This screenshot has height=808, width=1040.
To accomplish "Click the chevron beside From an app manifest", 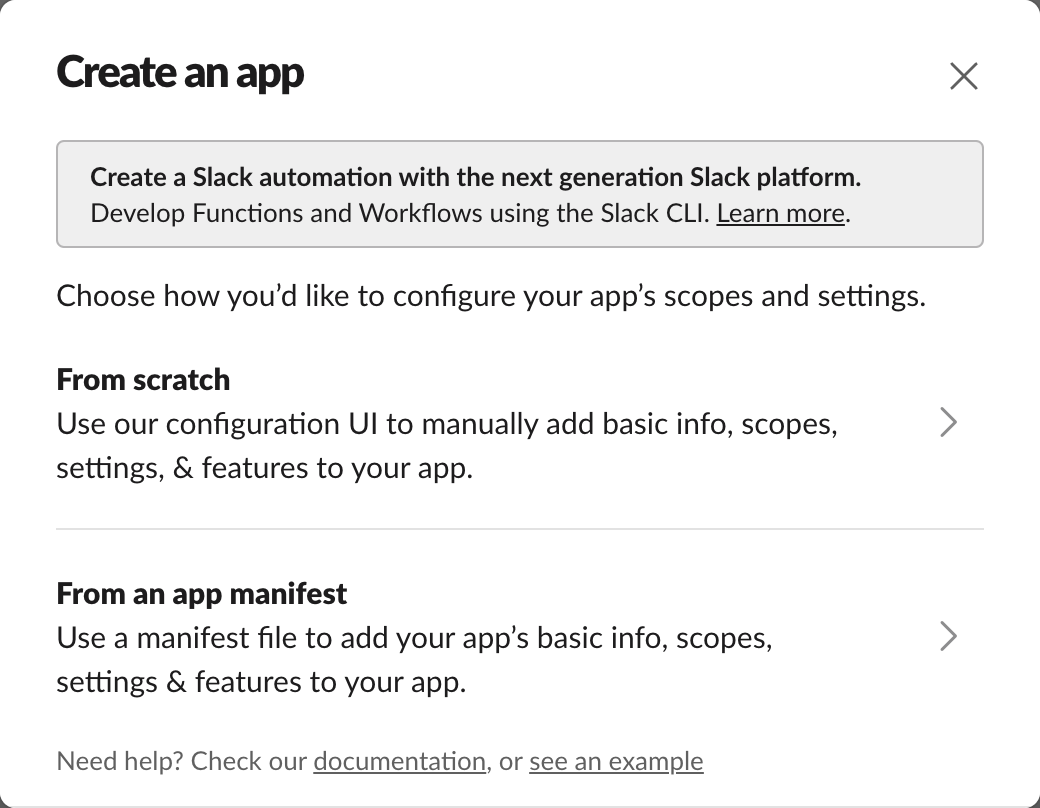I will pyautogui.click(x=949, y=636).
